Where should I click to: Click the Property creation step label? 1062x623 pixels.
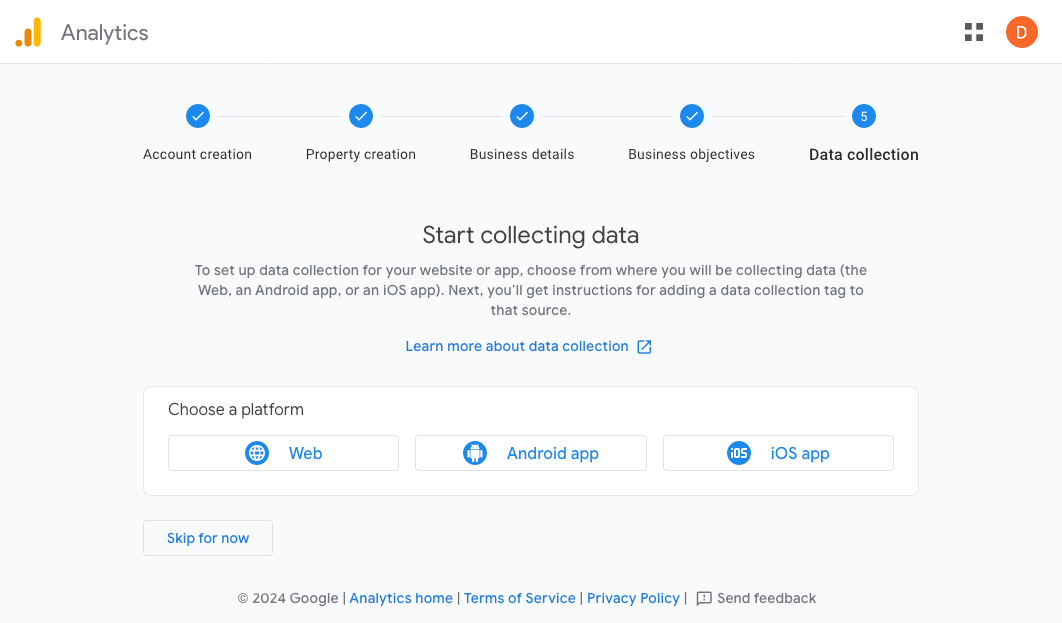coord(361,154)
